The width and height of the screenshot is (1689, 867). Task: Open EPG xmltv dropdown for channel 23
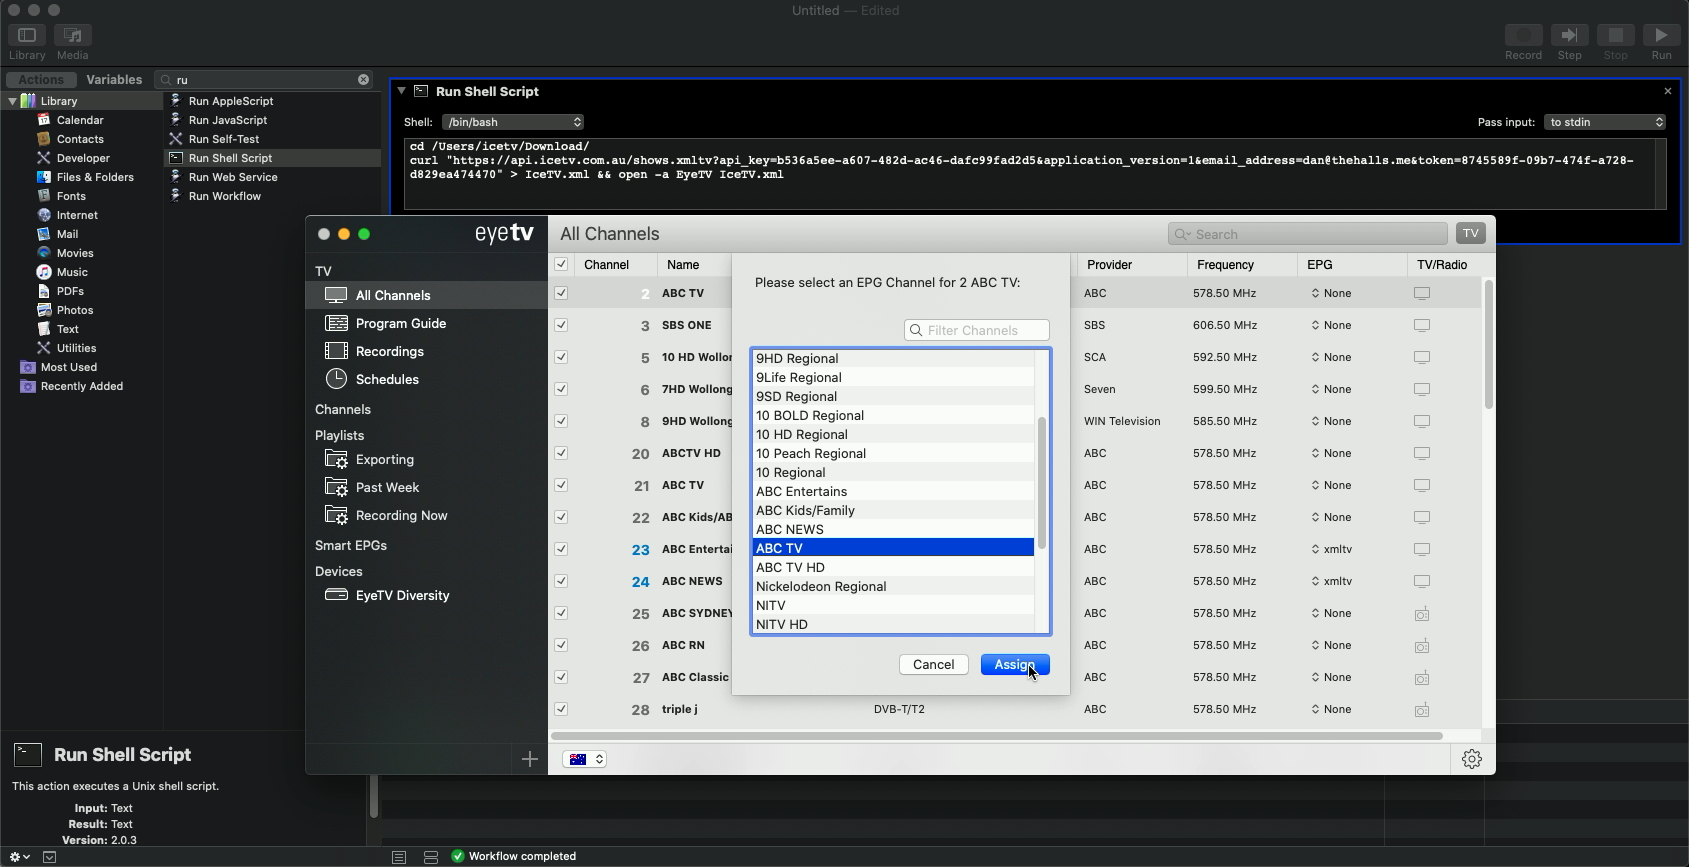coord(1332,549)
